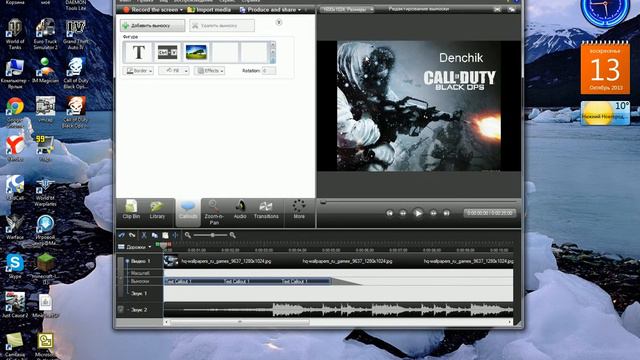Viewport: 640px width, 360px height.
Task: Open the Effects dropdown
Action: (x=209, y=71)
